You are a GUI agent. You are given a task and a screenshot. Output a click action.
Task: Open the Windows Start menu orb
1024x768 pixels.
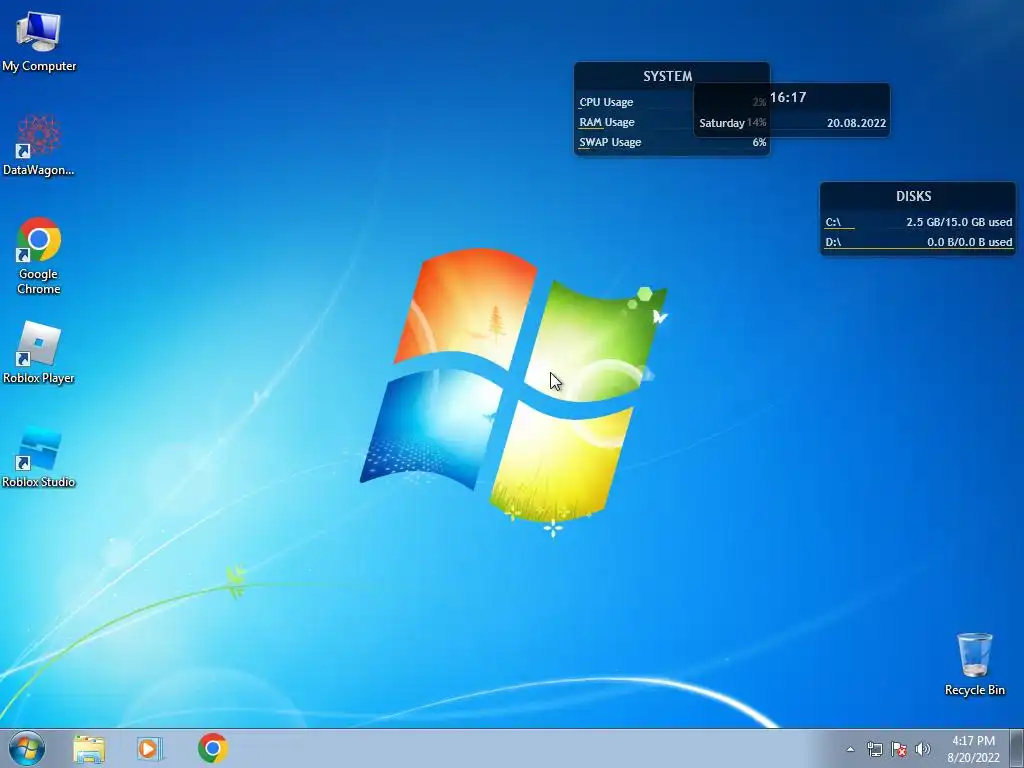tap(27, 748)
